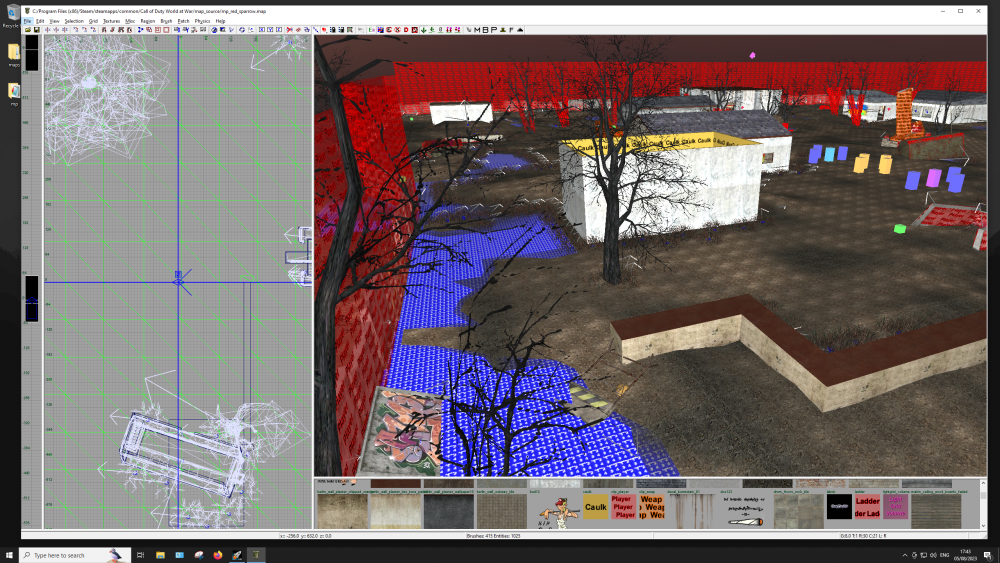Viewport: 1000px width, 563px height.
Task: Expand the system tray hidden icons chevron
Action: coord(904,555)
